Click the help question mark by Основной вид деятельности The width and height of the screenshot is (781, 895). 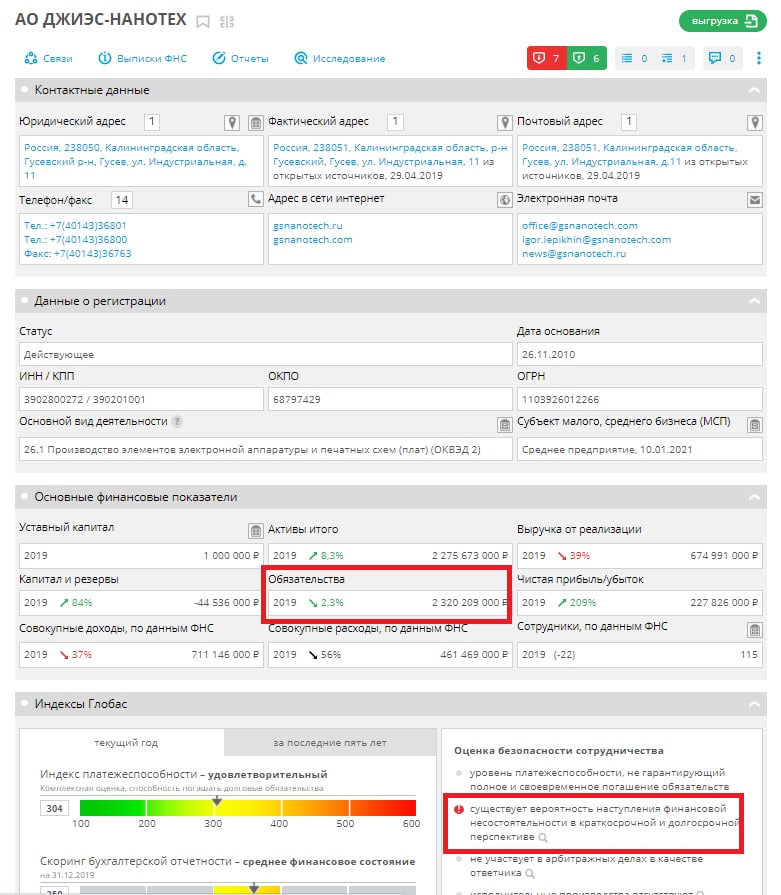(x=177, y=421)
